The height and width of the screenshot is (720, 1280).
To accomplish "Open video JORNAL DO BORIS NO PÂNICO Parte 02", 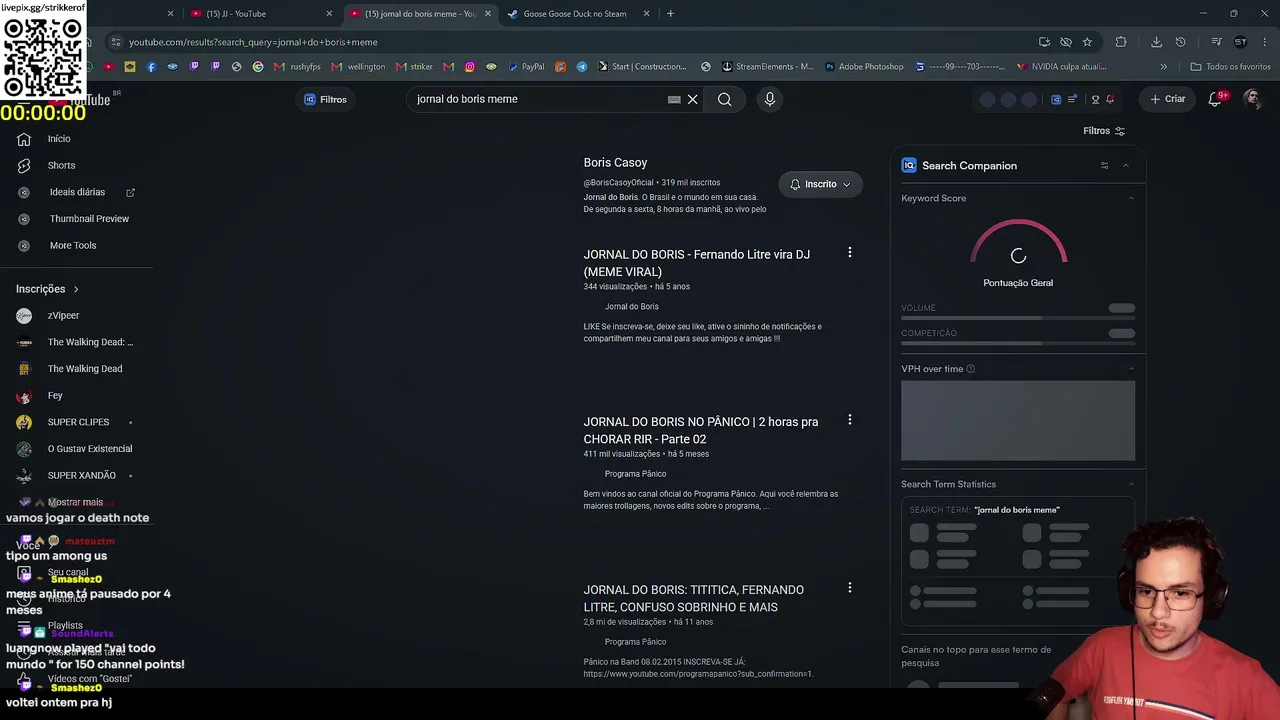I will coord(701,430).
